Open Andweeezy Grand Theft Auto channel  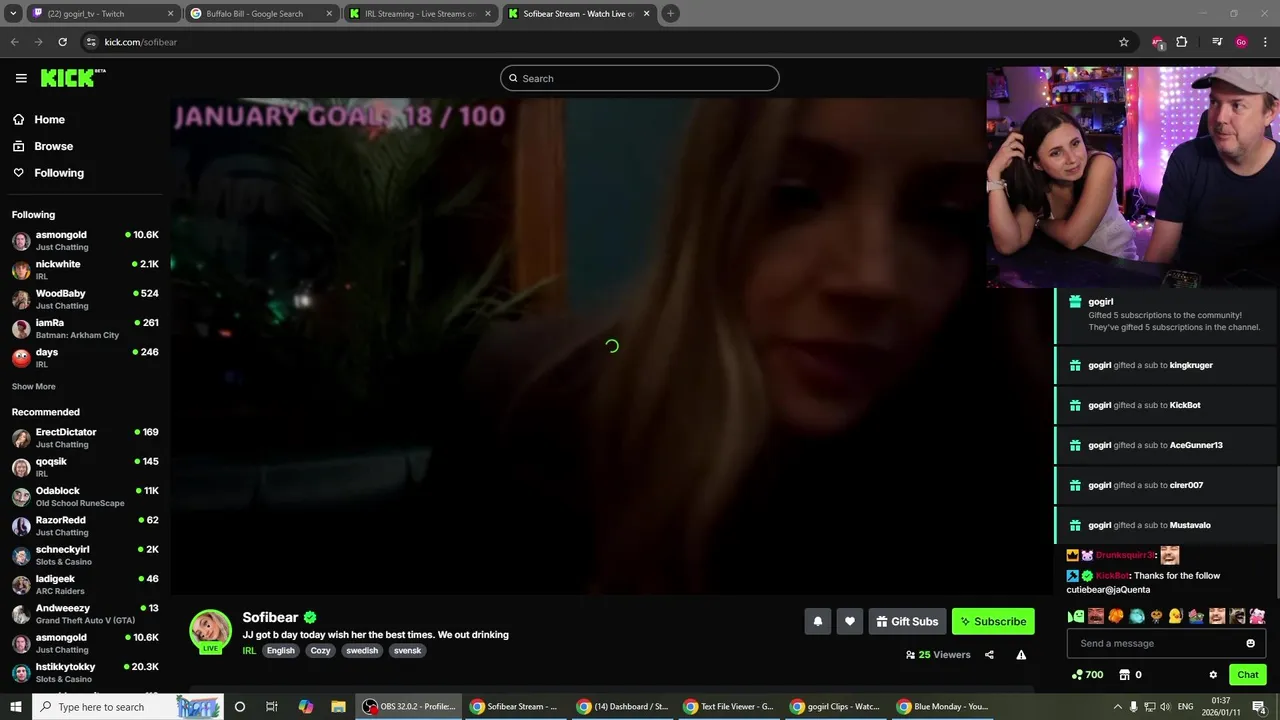click(x=85, y=614)
